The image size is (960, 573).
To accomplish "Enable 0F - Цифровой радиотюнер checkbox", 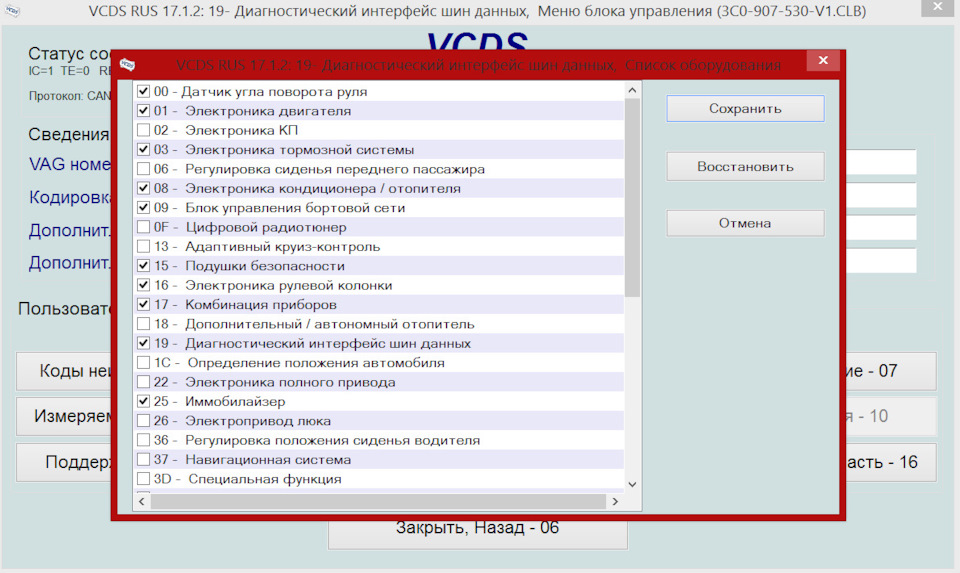I will (x=143, y=227).
